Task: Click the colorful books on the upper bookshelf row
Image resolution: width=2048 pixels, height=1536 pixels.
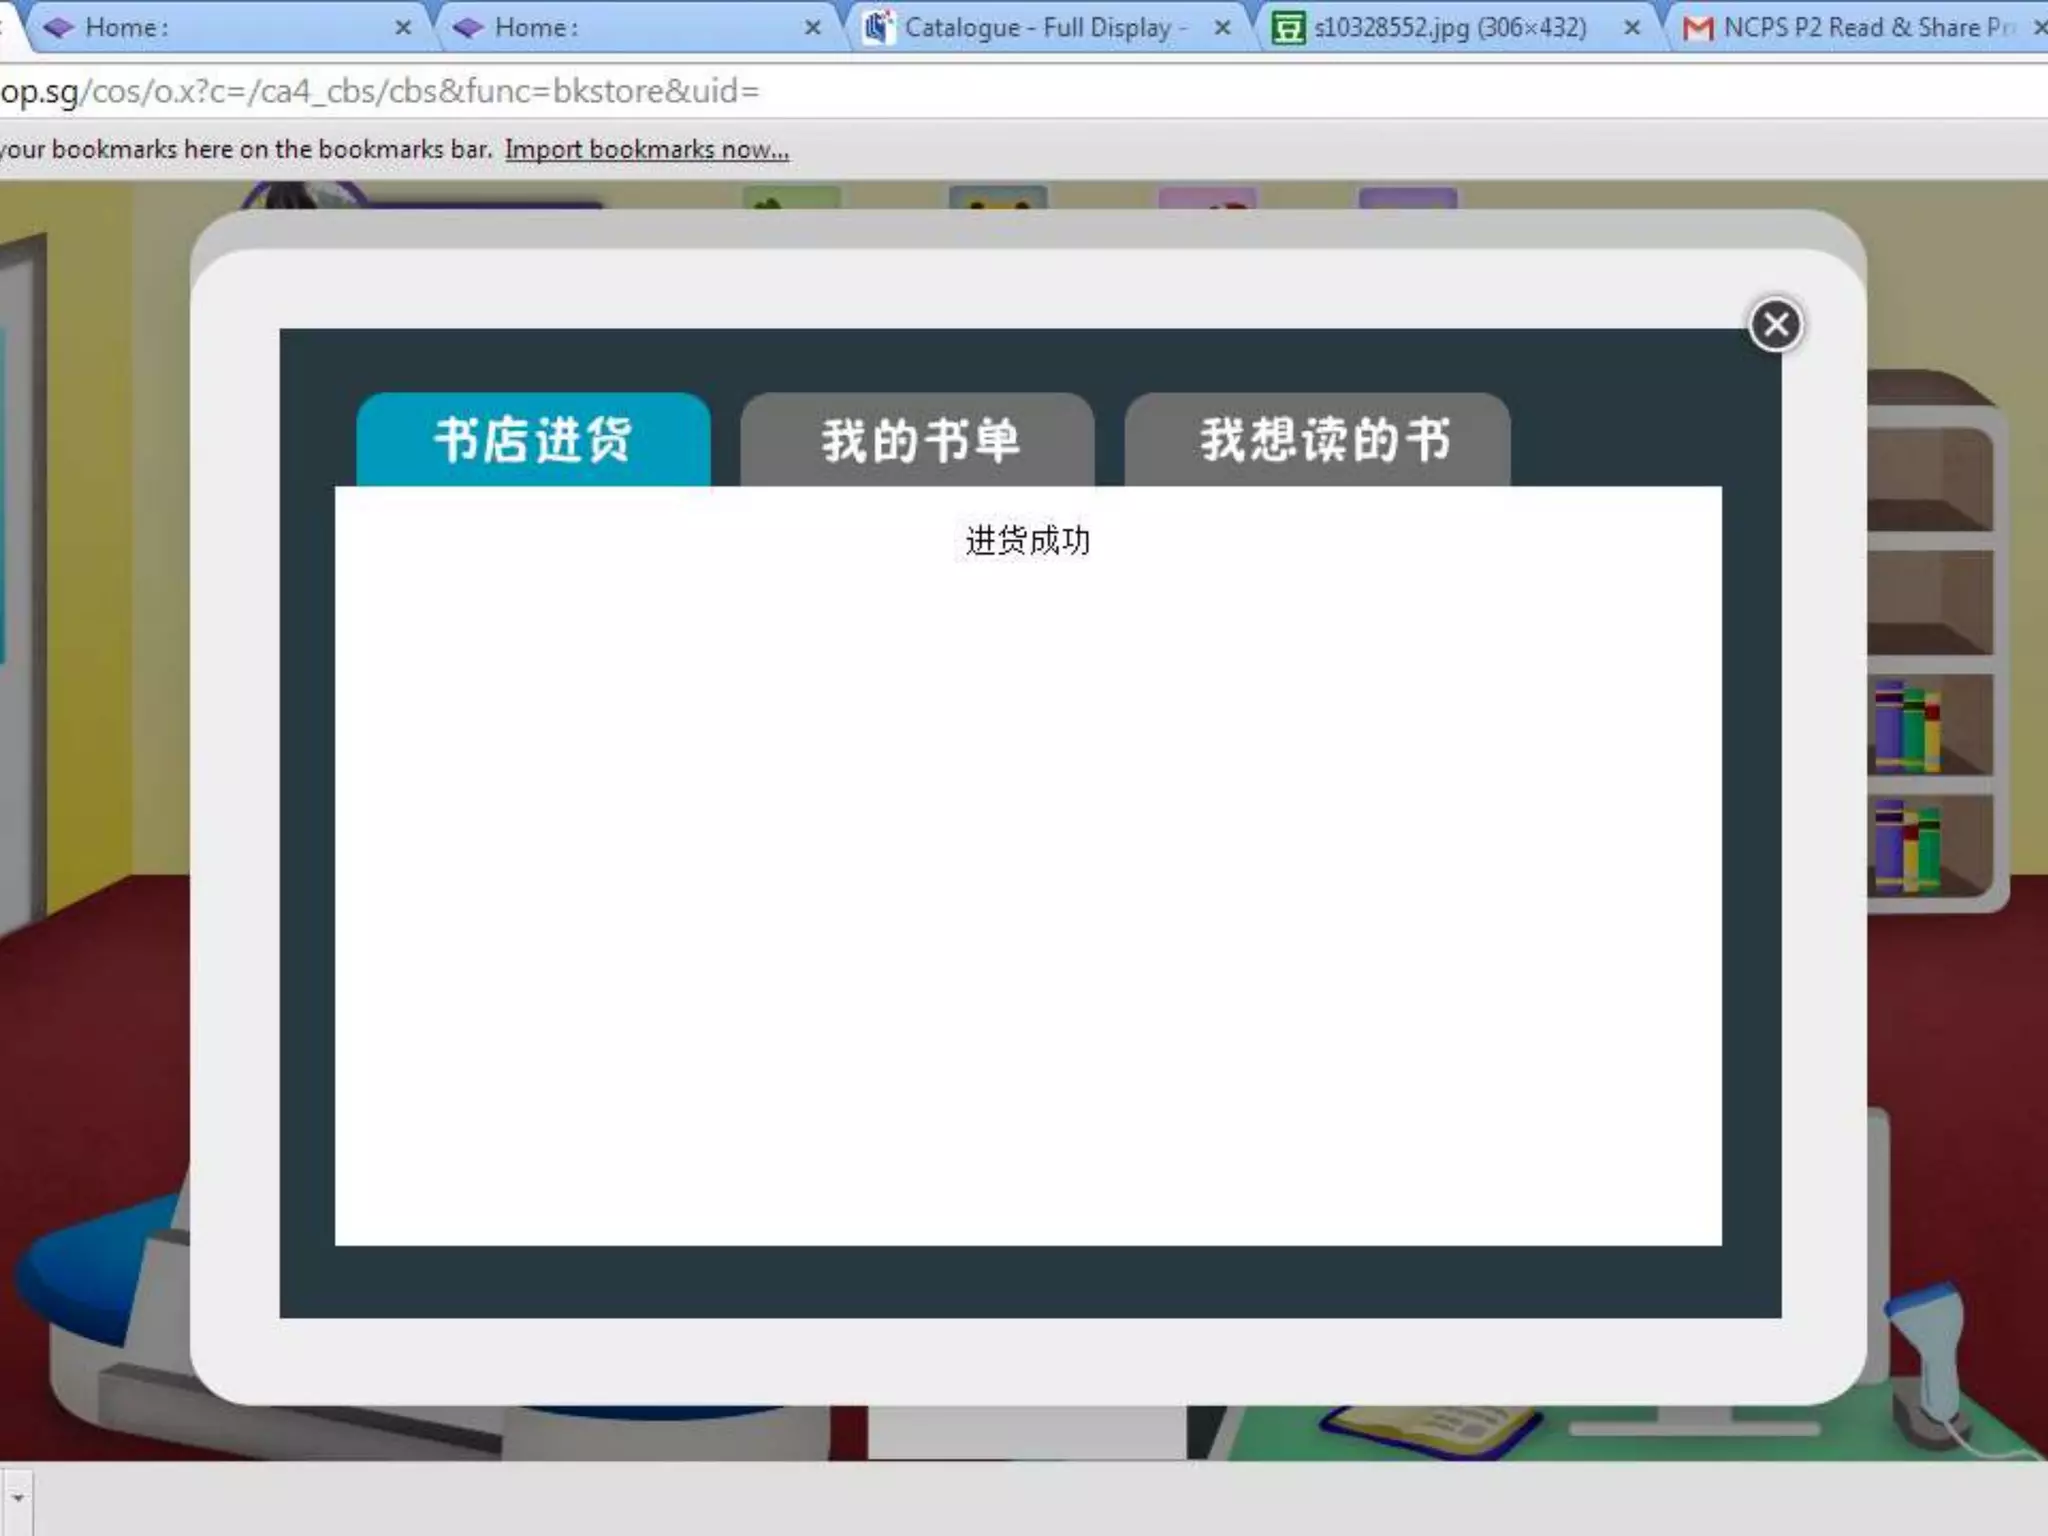Action: [x=1906, y=727]
